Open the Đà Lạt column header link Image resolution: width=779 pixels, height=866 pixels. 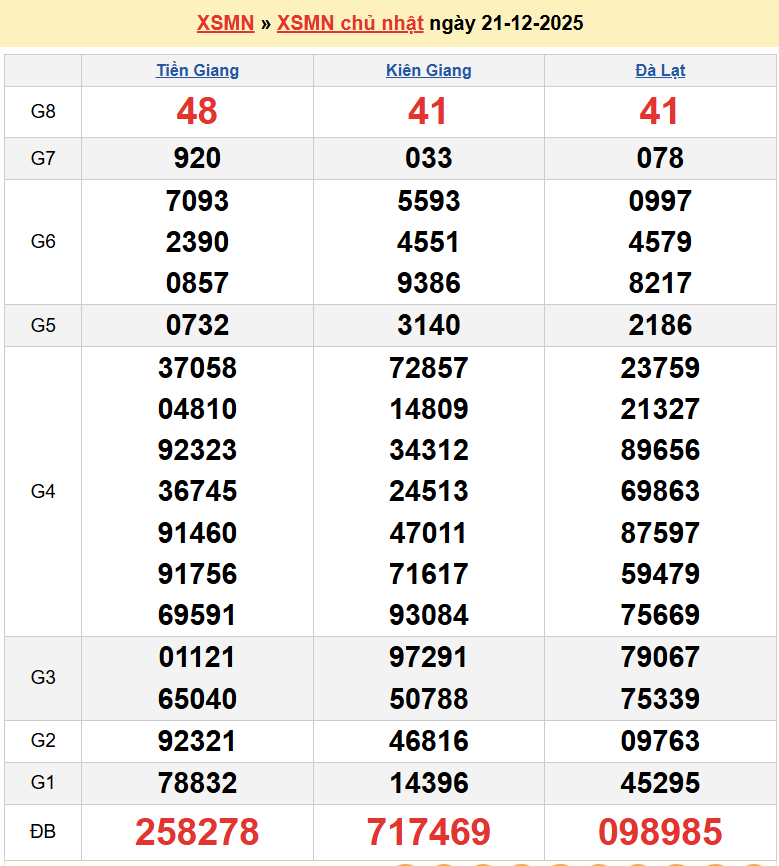click(660, 70)
